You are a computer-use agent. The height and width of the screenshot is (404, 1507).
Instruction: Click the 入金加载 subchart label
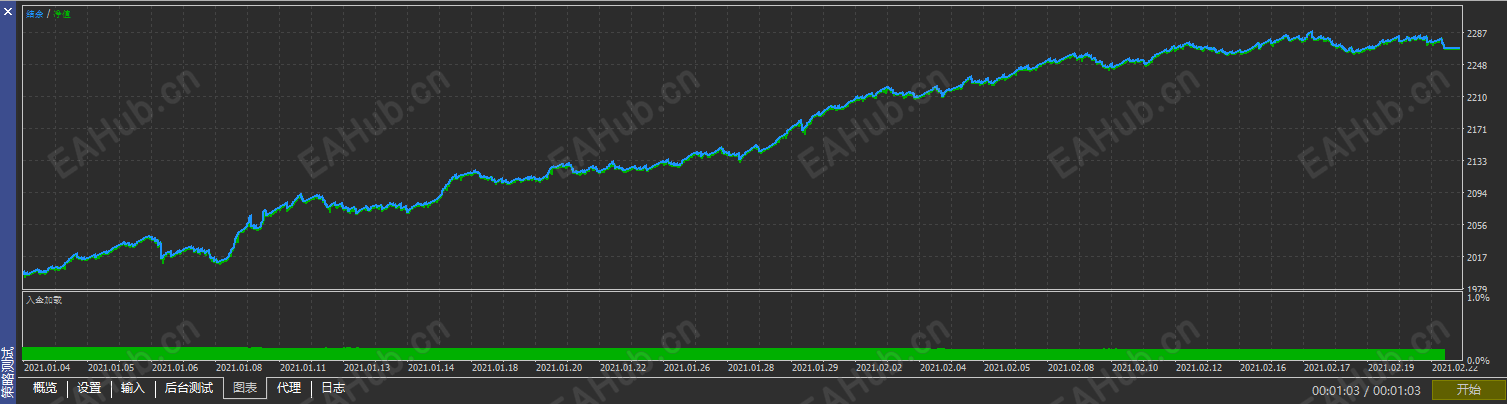tap(44, 299)
